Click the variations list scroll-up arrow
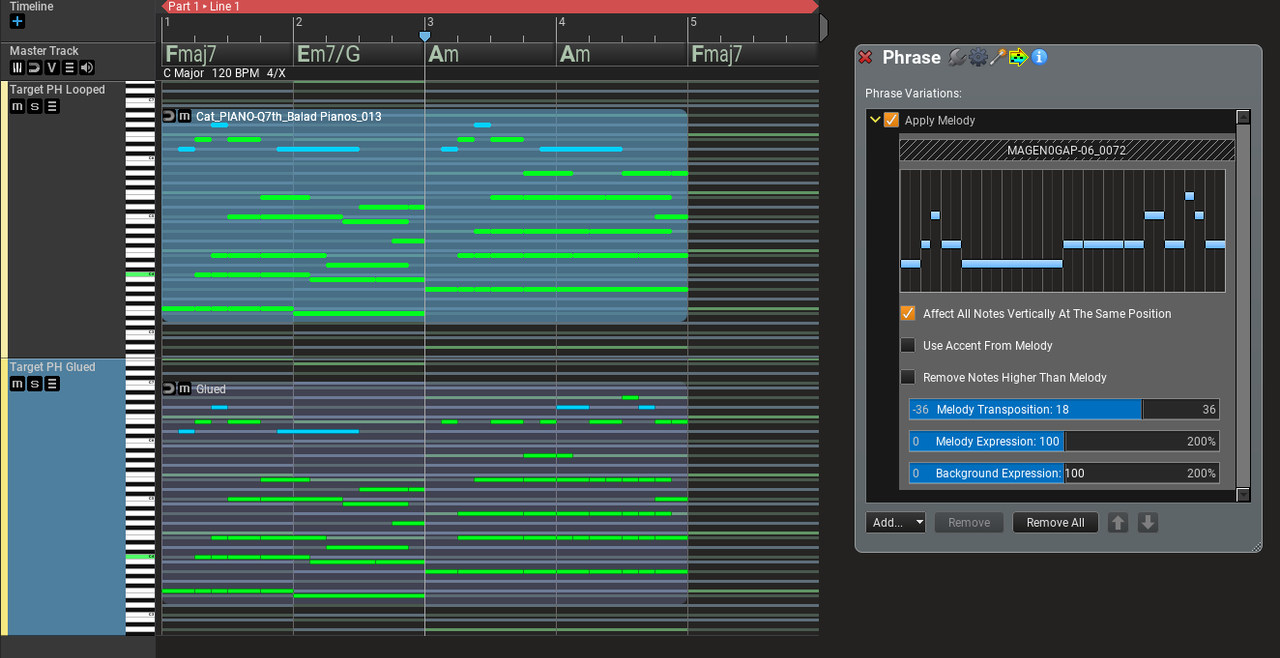1280x658 pixels. (x=1243, y=116)
